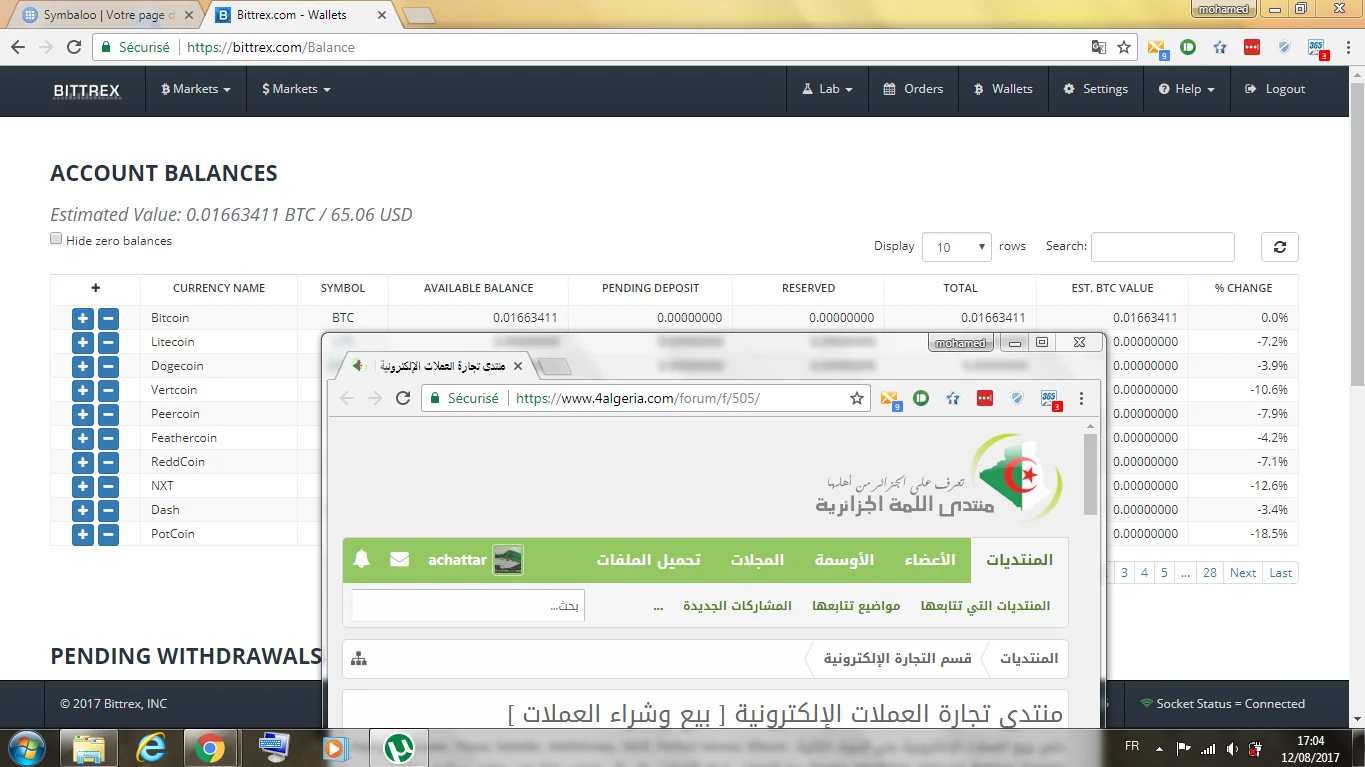Click the balances Search input field
Image resolution: width=1365 pixels, height=767 pixels.
tap(1162, 247)
